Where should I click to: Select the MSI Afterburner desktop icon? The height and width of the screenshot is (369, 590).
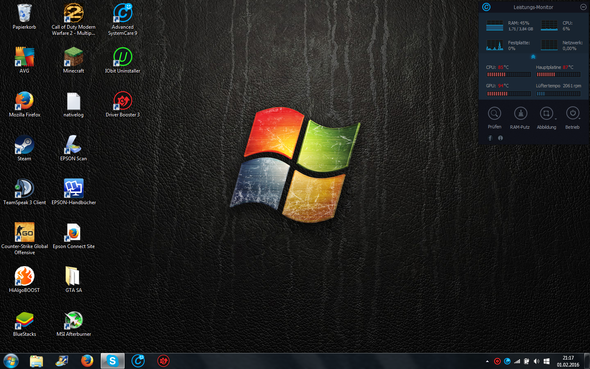[x=73, y=323]
